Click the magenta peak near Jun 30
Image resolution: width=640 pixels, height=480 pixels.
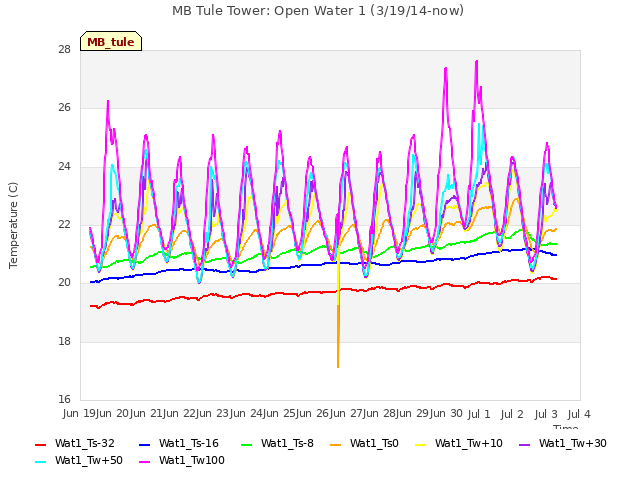[446, 69]
